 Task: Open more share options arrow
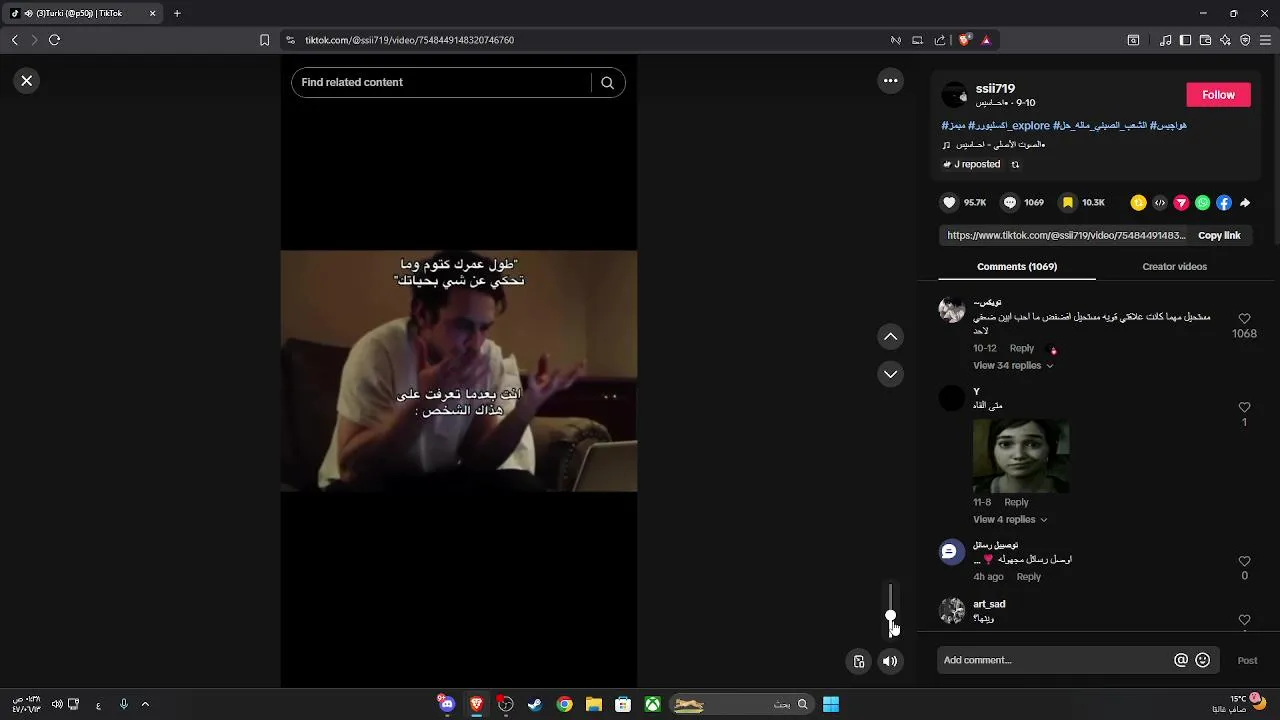point(1245,203)
